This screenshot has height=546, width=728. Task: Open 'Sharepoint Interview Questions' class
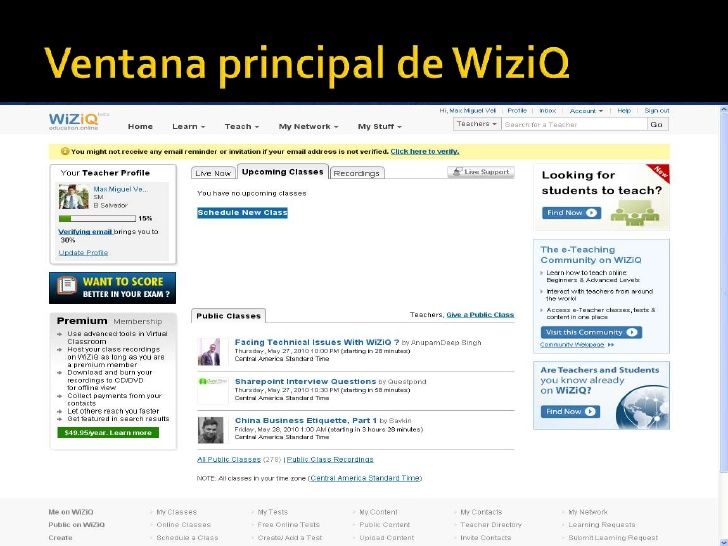[305, 381]
